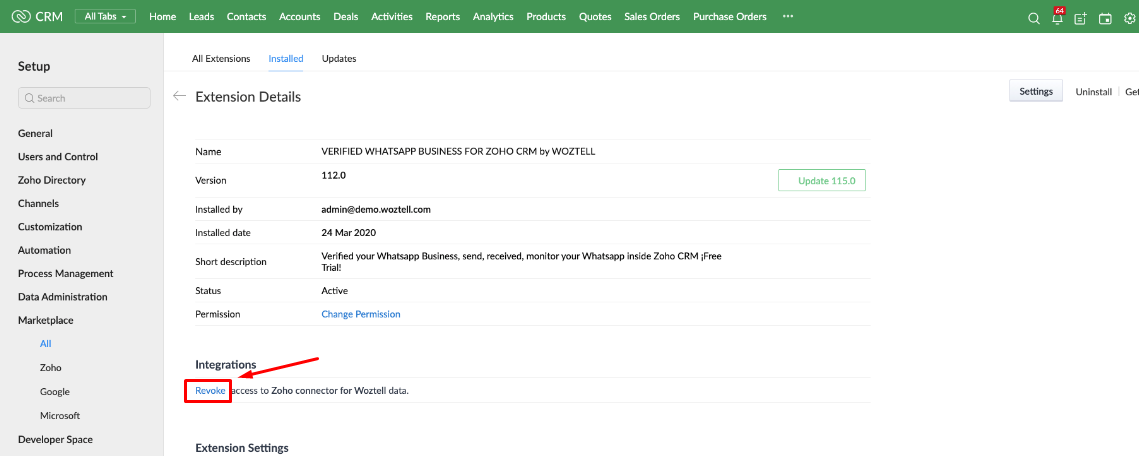
Task: Switch to All Extensions tab
Action: (221, 59)
